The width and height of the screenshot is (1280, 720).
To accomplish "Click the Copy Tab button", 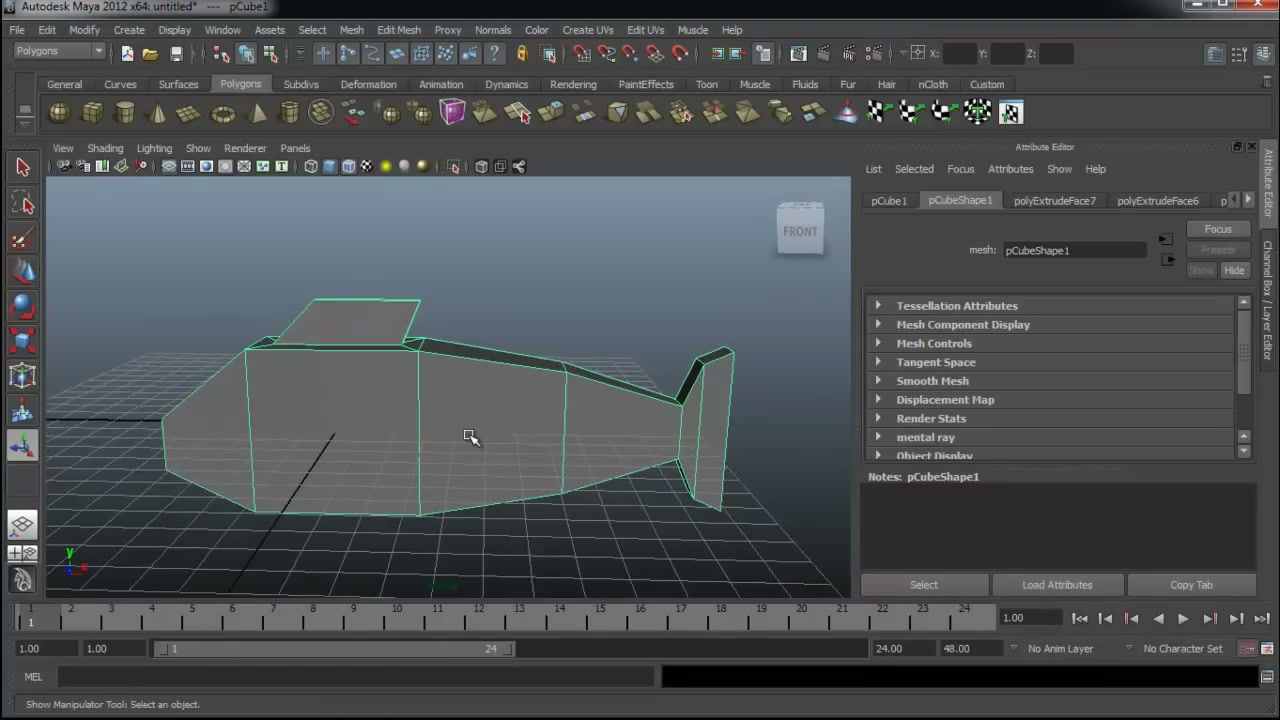I will click(x=1191, y=585).
